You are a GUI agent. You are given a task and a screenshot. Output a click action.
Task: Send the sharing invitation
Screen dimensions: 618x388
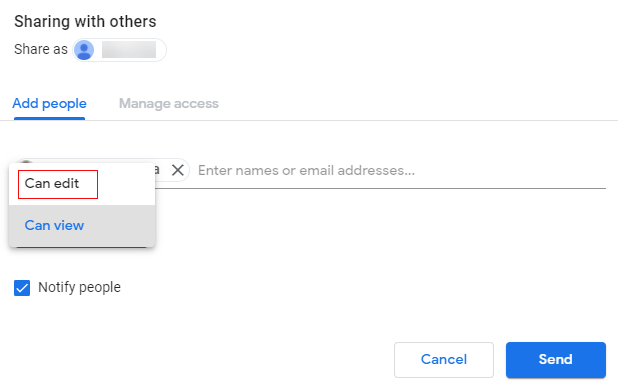click(x=556, y=360)
